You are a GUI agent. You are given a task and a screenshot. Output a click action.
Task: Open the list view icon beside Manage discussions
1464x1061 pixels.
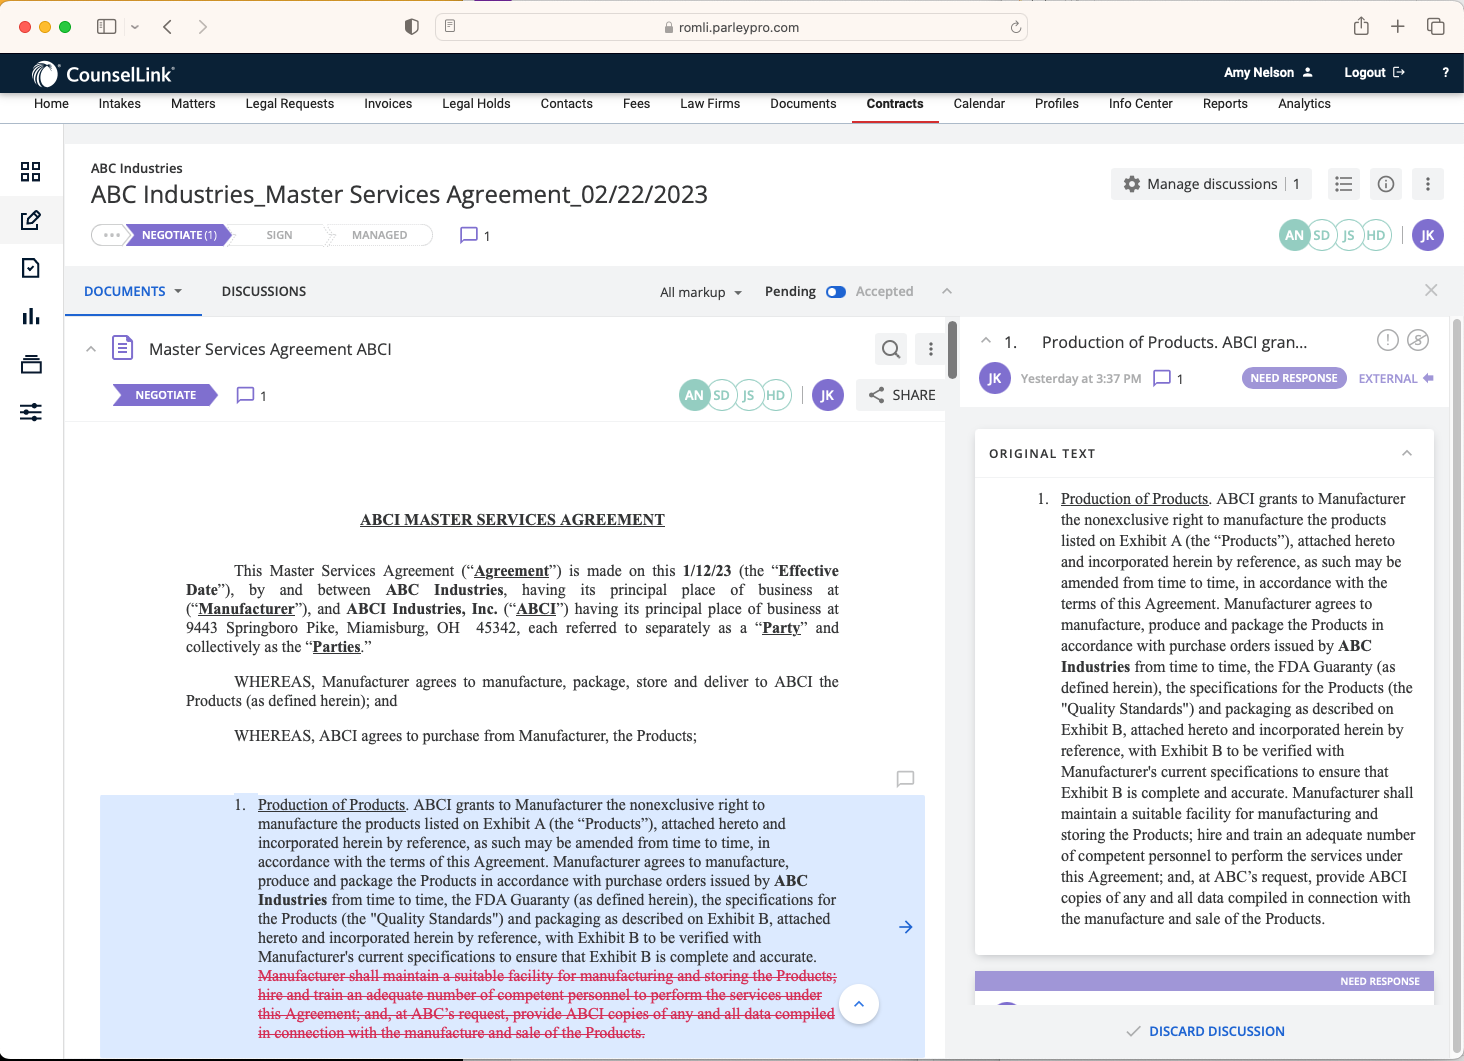click(1343, 184)
